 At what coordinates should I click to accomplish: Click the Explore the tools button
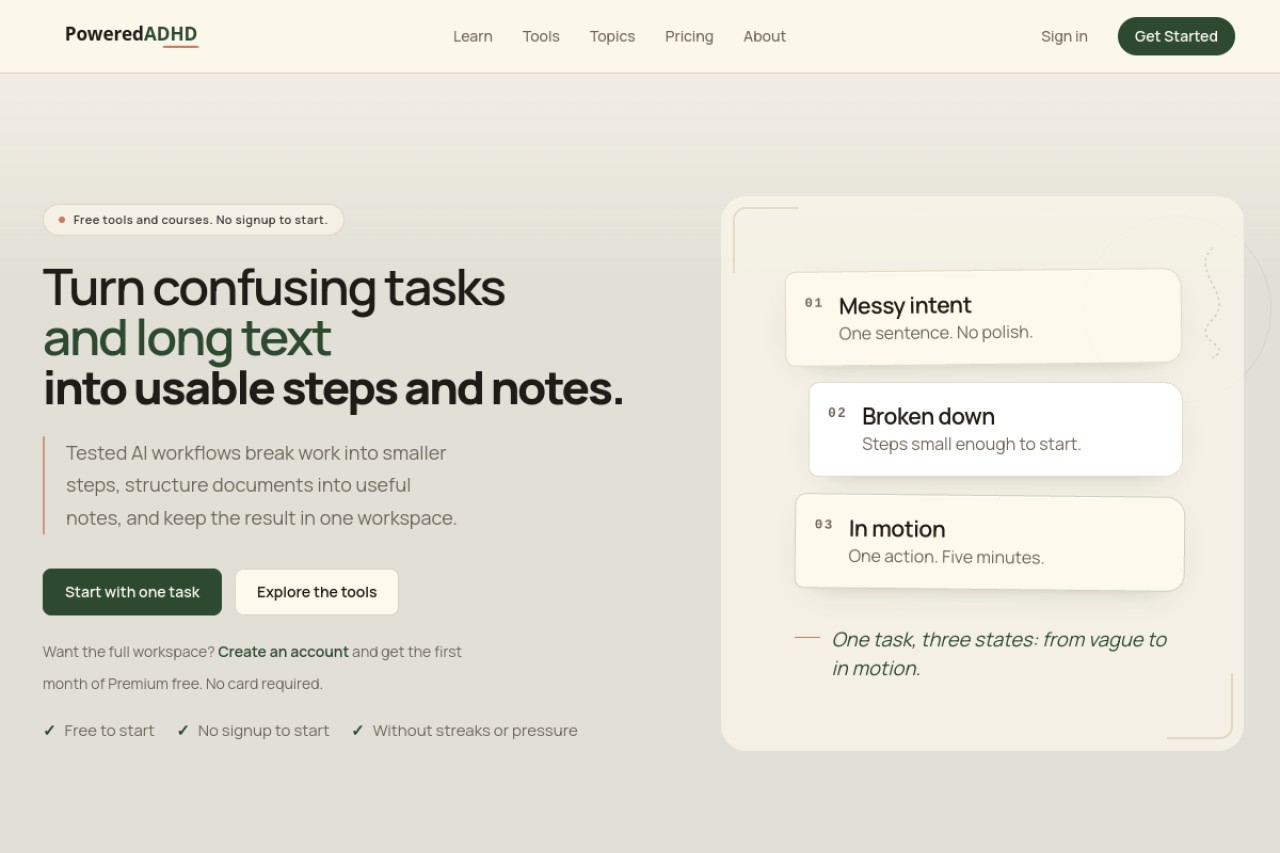(x=317, y=592)
